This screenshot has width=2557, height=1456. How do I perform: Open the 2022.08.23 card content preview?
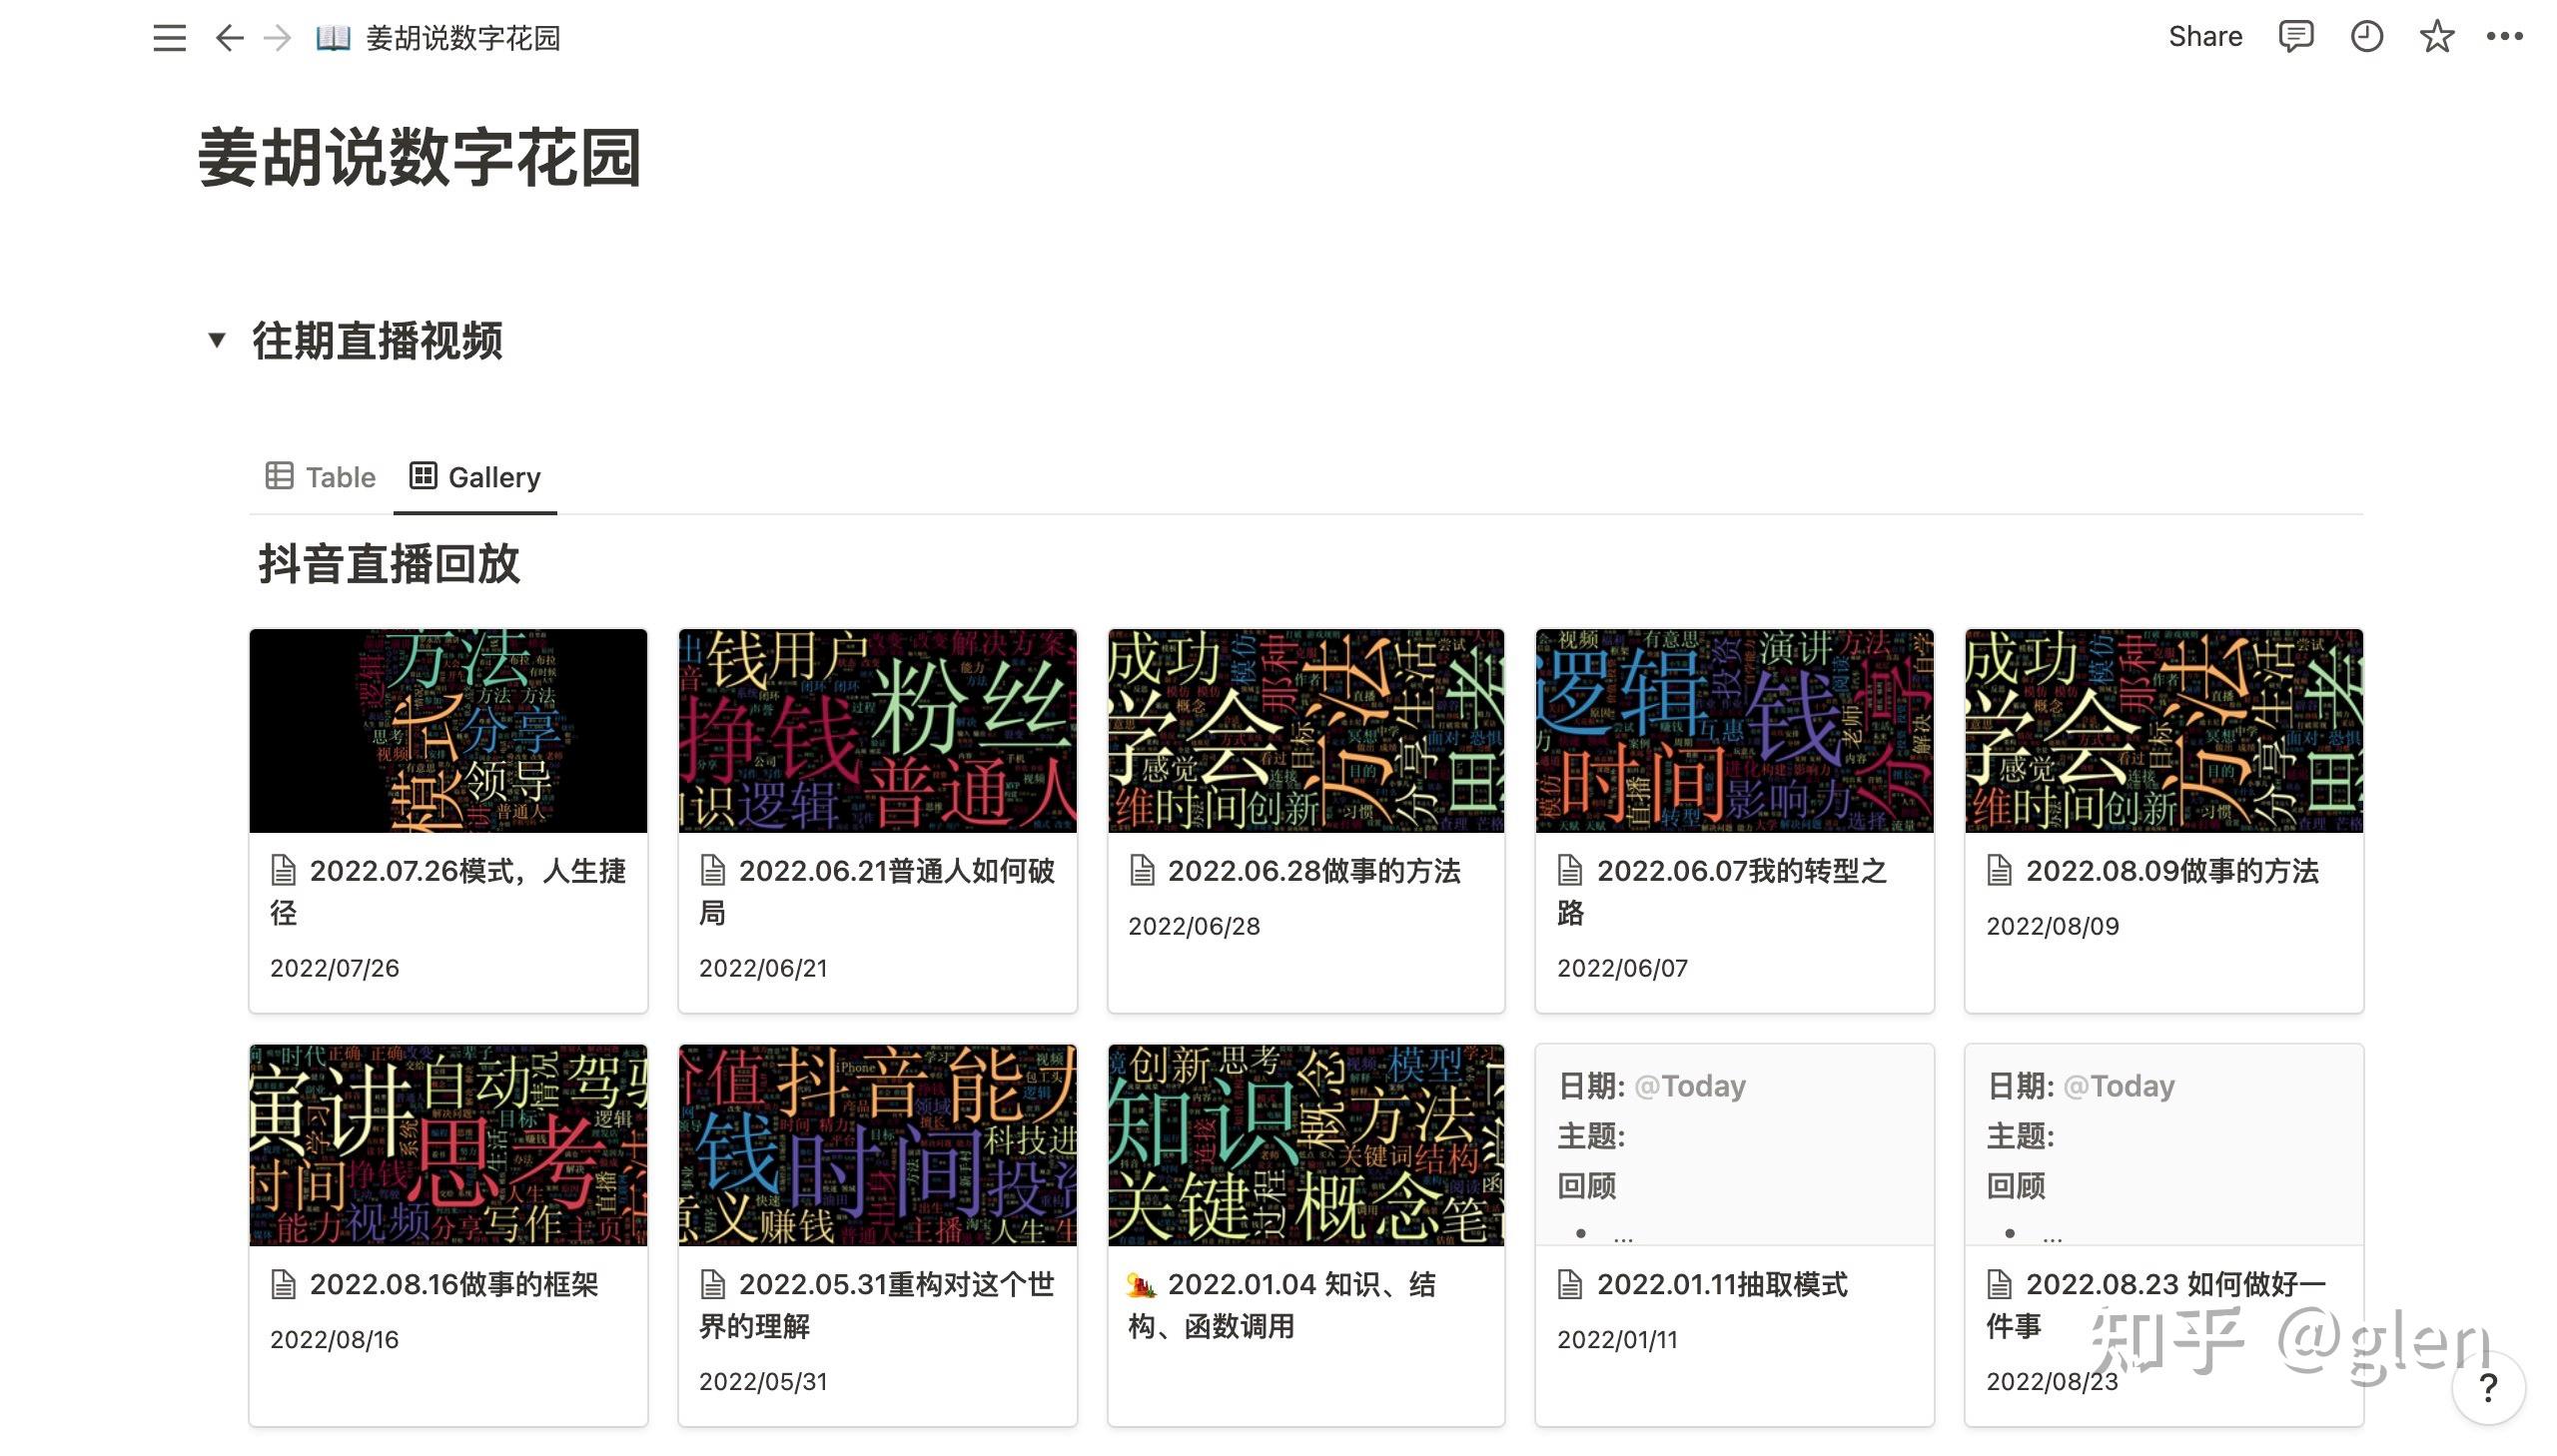point(2163,1145)
